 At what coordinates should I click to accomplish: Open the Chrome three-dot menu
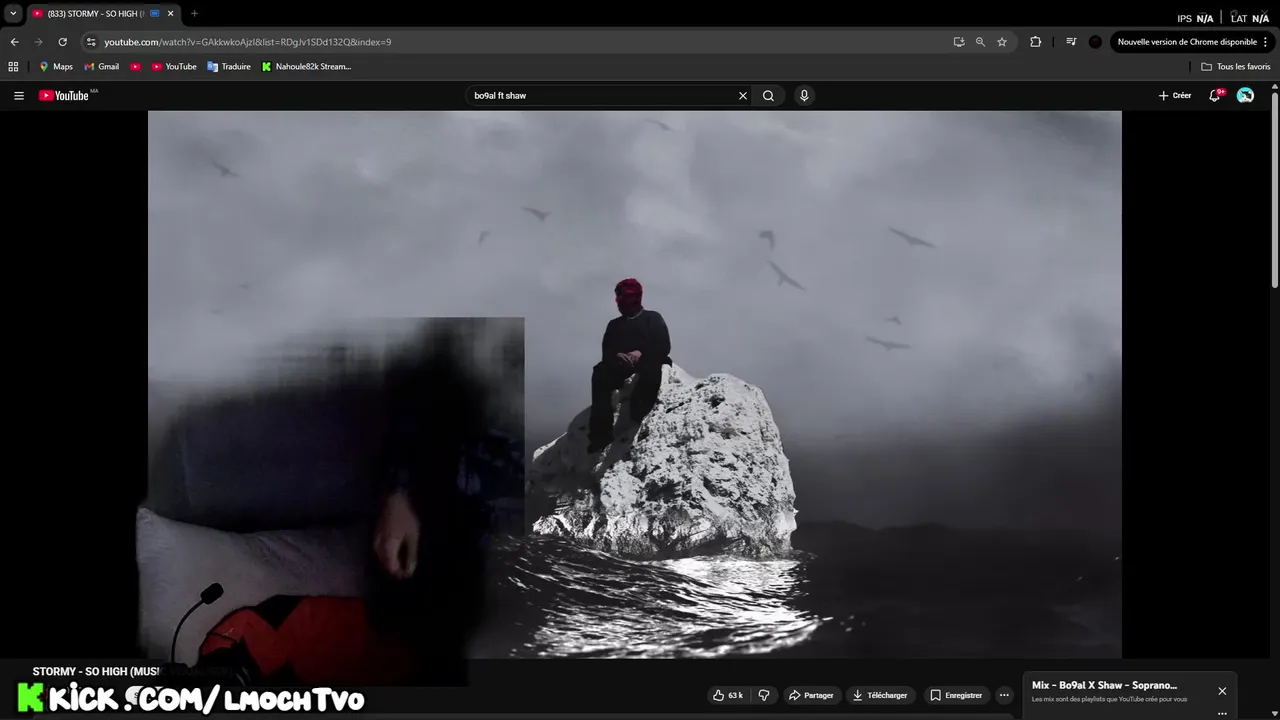1266,42
